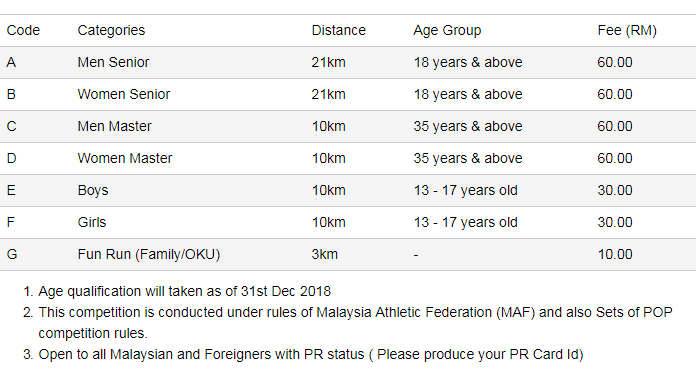Screen dimensions: 696x371
Task: Click the Categories column header
Action: 111,30
